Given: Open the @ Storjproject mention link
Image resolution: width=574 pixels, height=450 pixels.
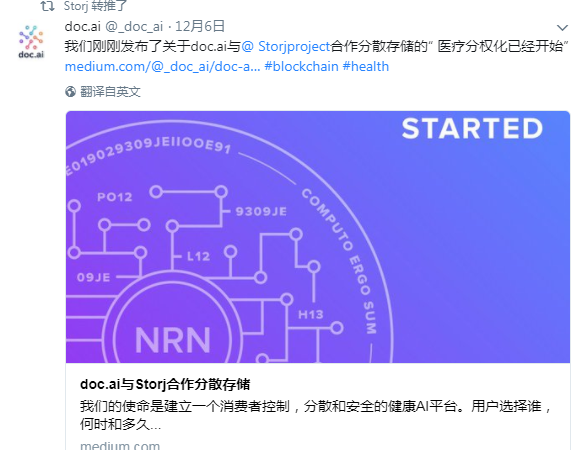Looking at the screenshot, I should point(286,47).
